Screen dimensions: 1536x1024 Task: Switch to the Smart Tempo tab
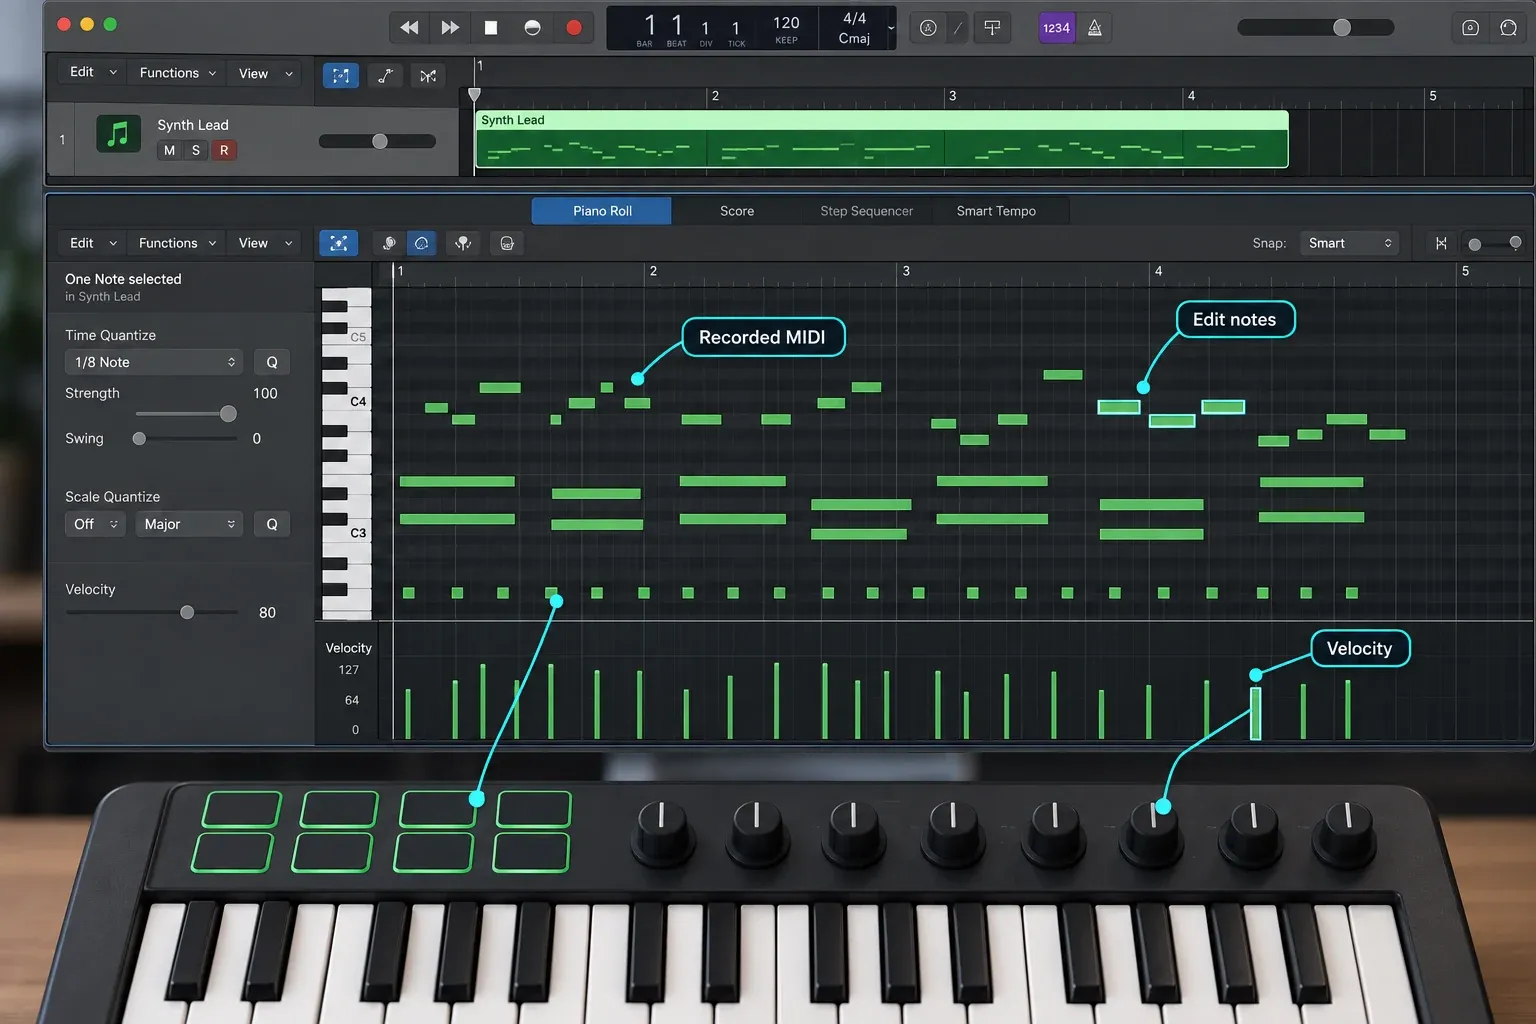click(996, 211)
